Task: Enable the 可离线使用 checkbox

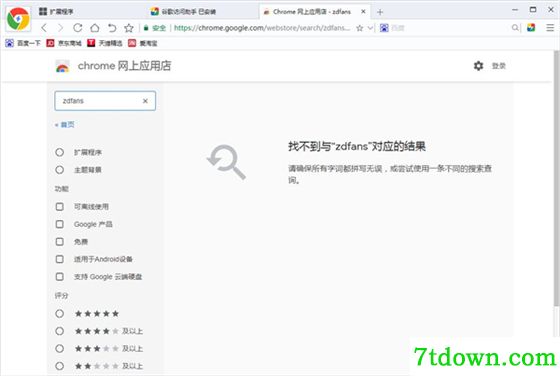Action: [60, 207]
